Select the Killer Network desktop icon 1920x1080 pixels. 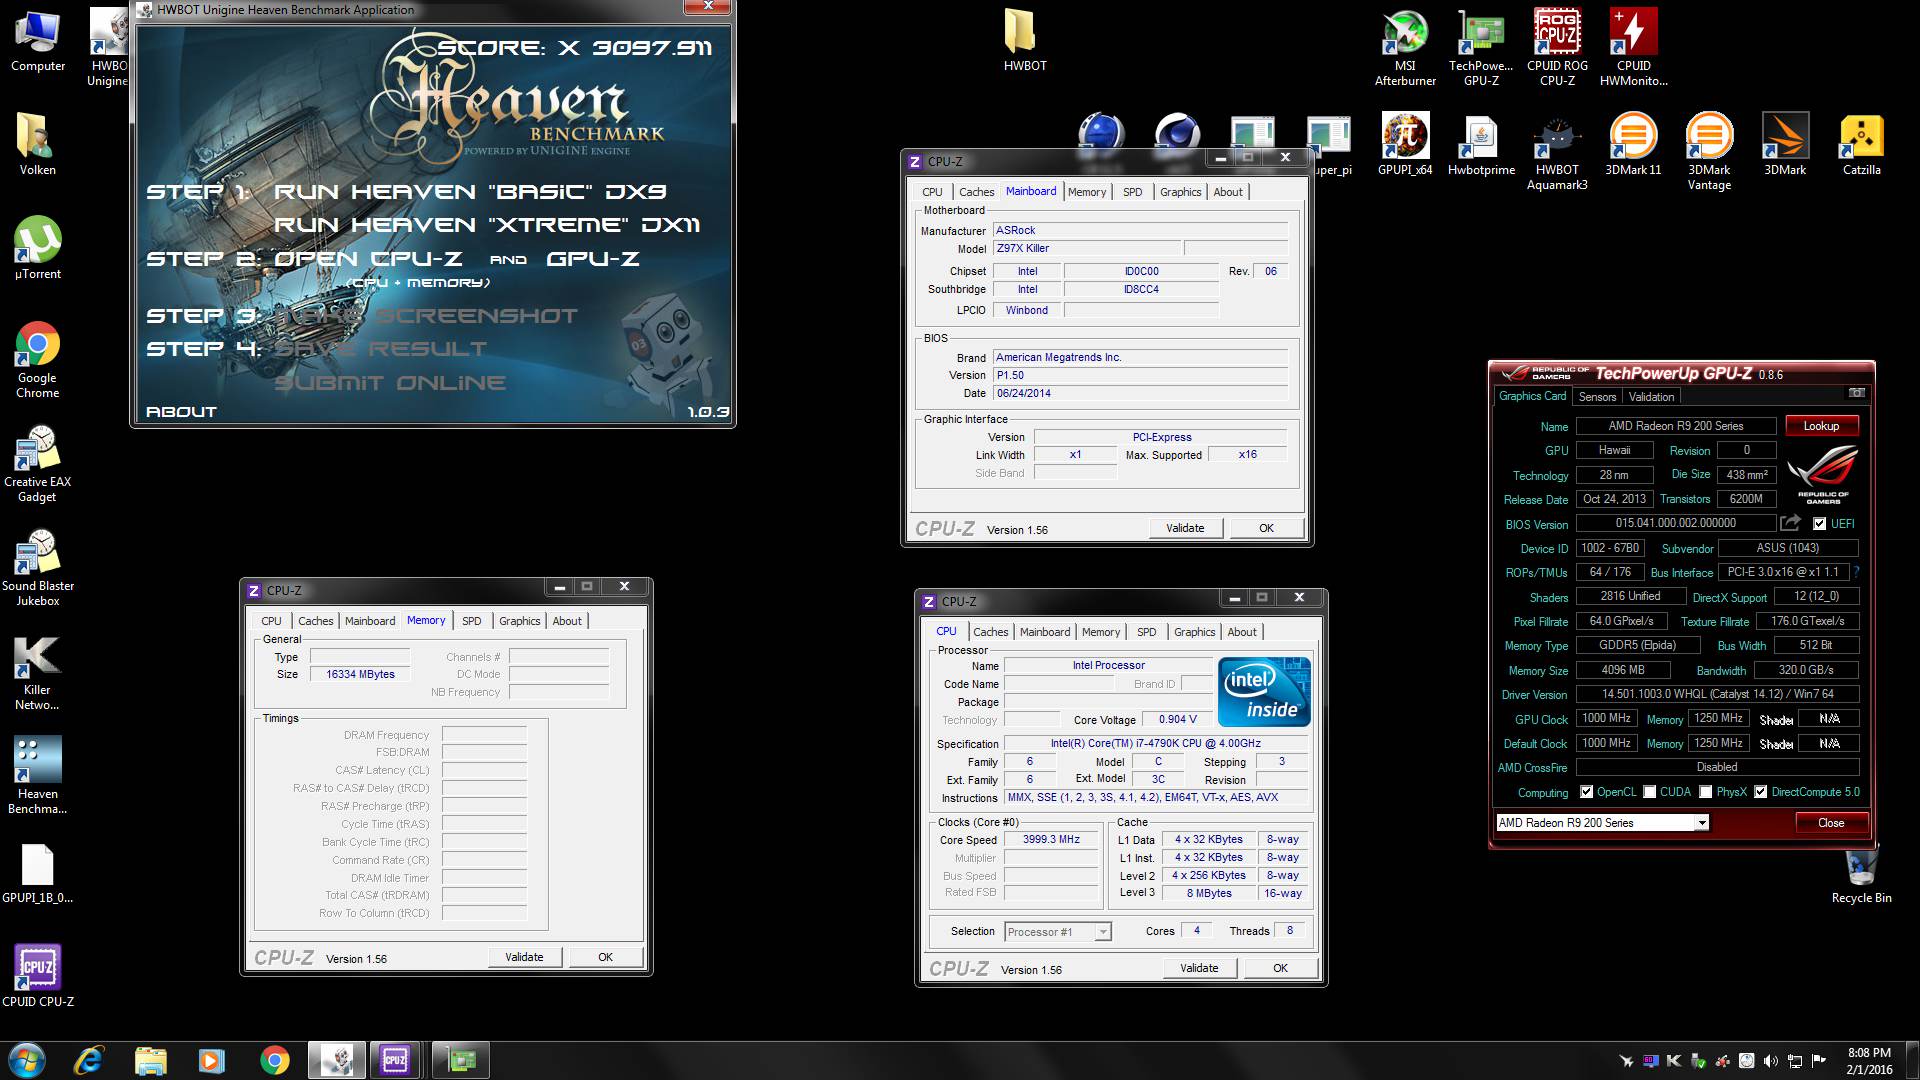click(x=38, y=671)
